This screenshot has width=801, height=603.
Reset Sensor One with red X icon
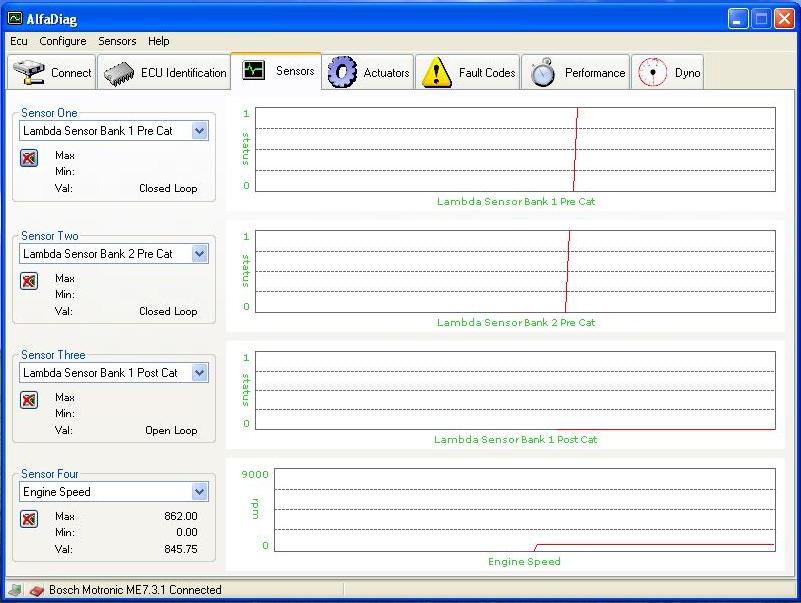29,158
